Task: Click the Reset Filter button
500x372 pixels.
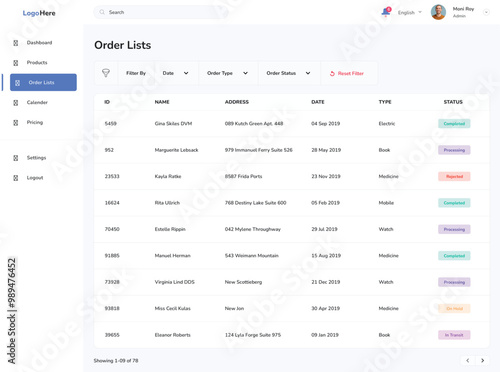Action: (347, 73)
